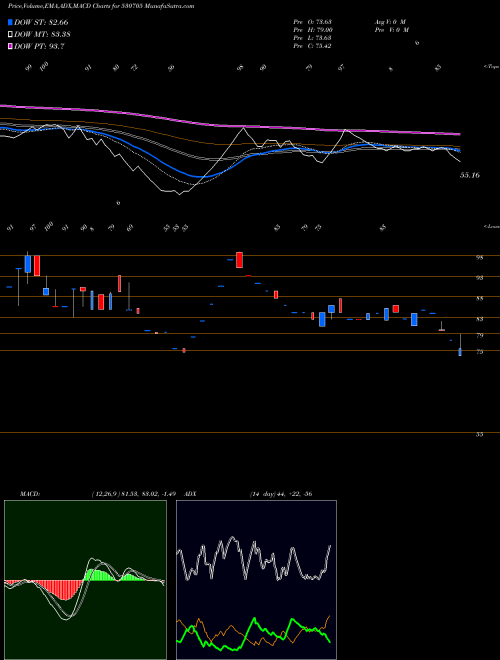
Task: Click the 95 price axis label
Action: (479, 258)
